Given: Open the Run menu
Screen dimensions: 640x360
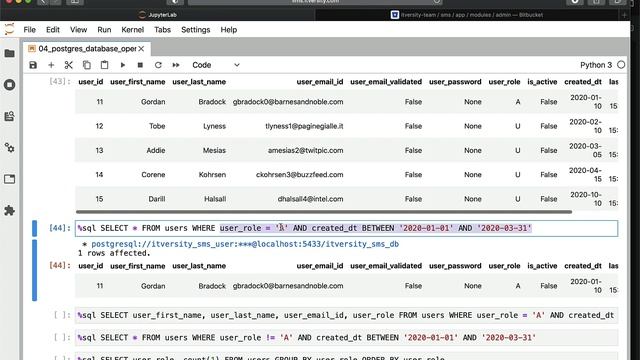Looking at the screenshot, I should coord(104,30).
